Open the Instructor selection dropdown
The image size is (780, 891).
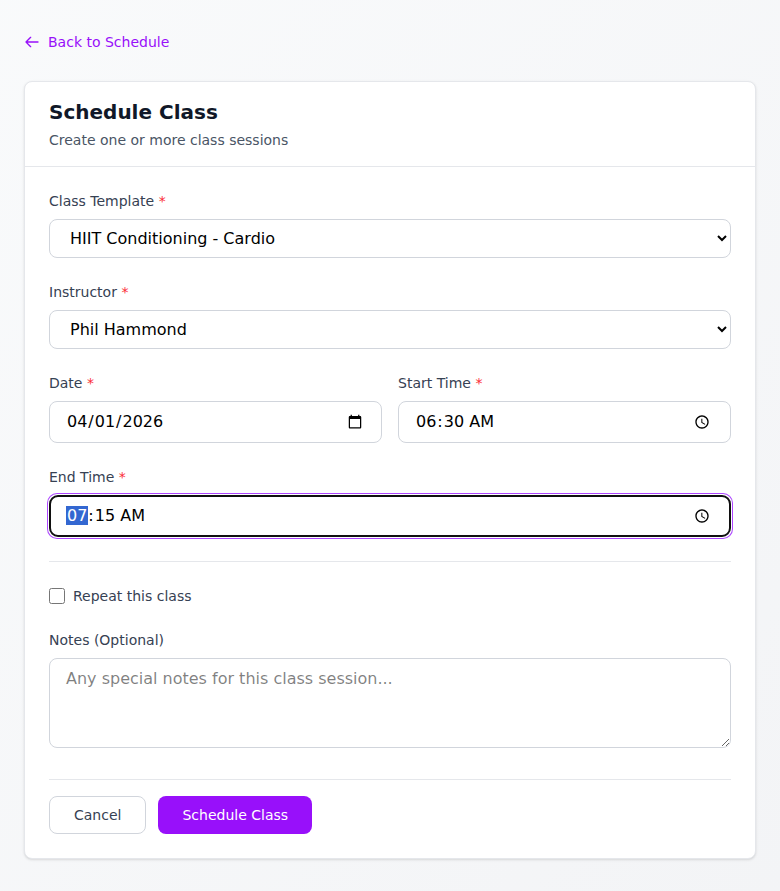tap(390, 329)
